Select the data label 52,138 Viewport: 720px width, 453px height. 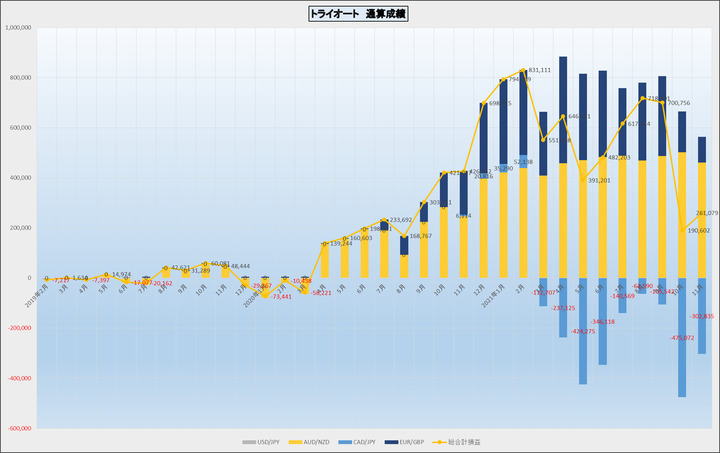point(523,162)
